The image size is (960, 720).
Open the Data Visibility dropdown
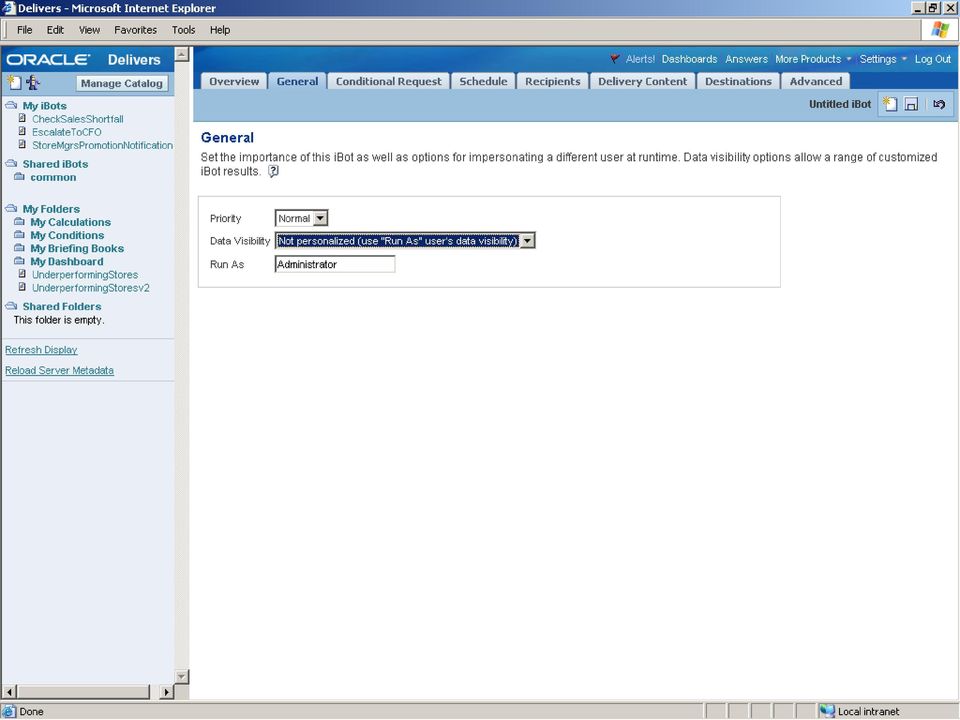point(527,241)
